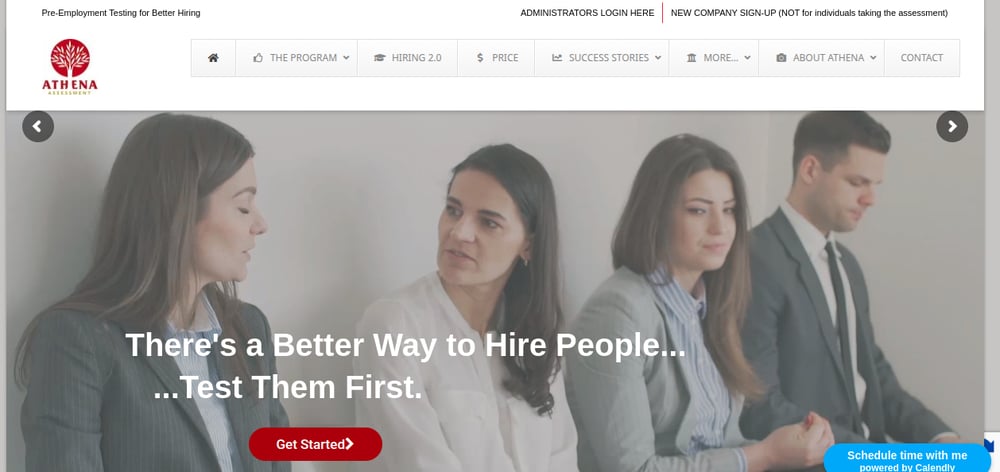Open Administrators Login Here link

pyautogui.click(x=587, y=13)
